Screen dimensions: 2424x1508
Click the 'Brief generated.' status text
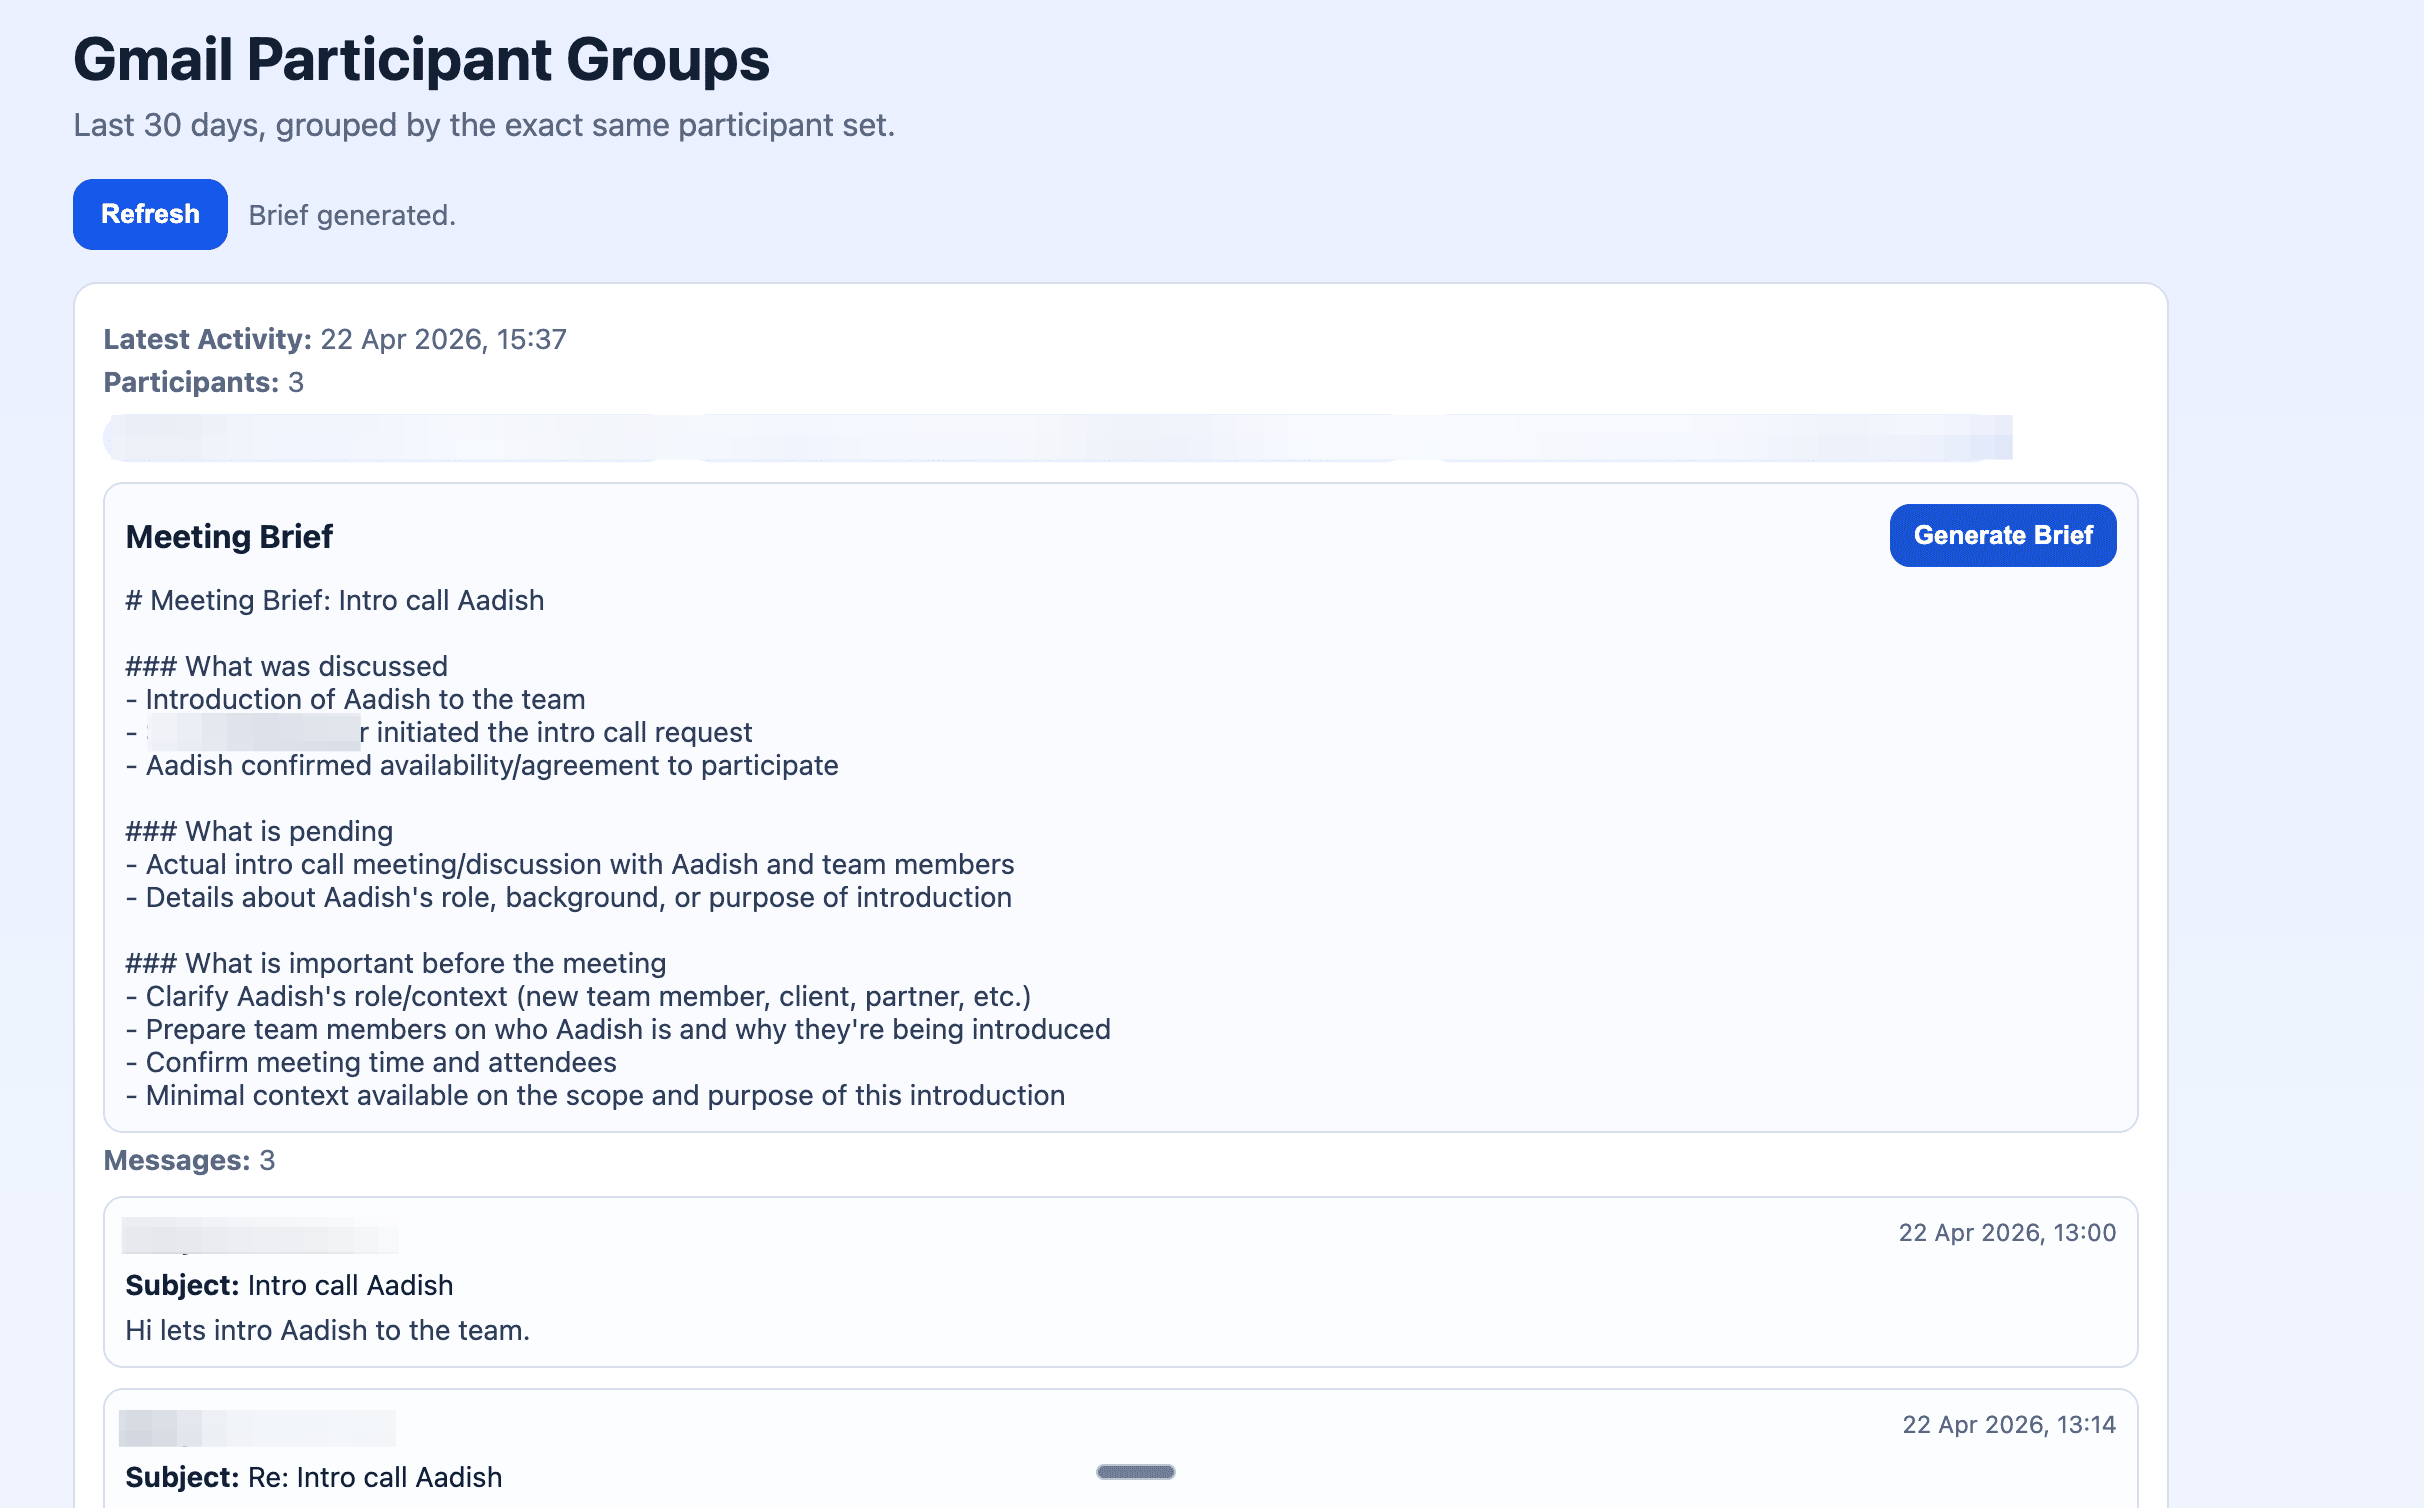coord(352,215)
